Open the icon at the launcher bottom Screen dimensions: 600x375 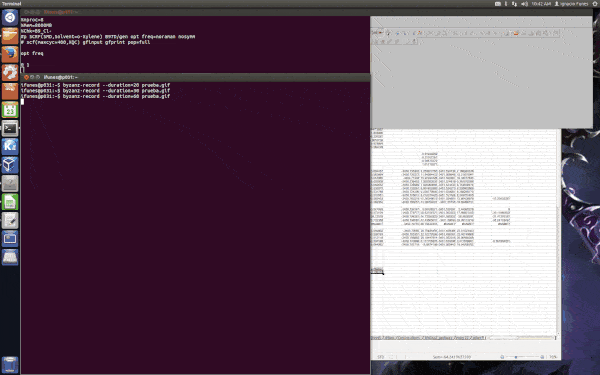pyautogui.click(x=10, y=365)
